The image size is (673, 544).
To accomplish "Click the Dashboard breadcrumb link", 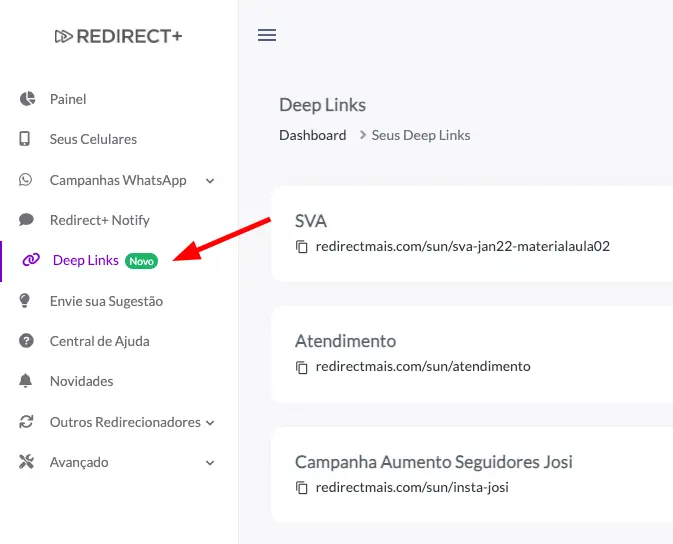I will [x=312, y=135].
